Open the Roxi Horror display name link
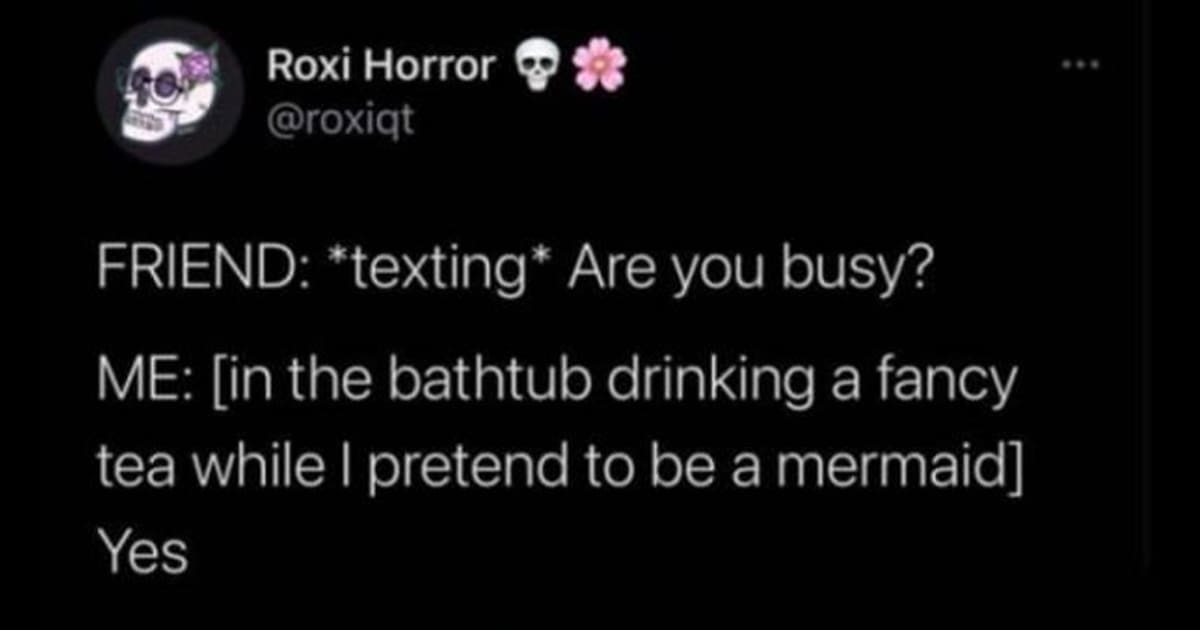The image size is (1200, 630). [381, 67]
